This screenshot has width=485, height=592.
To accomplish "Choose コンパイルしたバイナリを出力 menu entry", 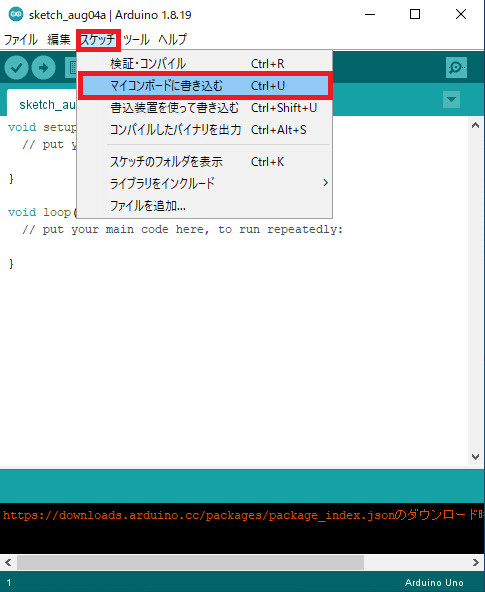I will tap(205, 130).
